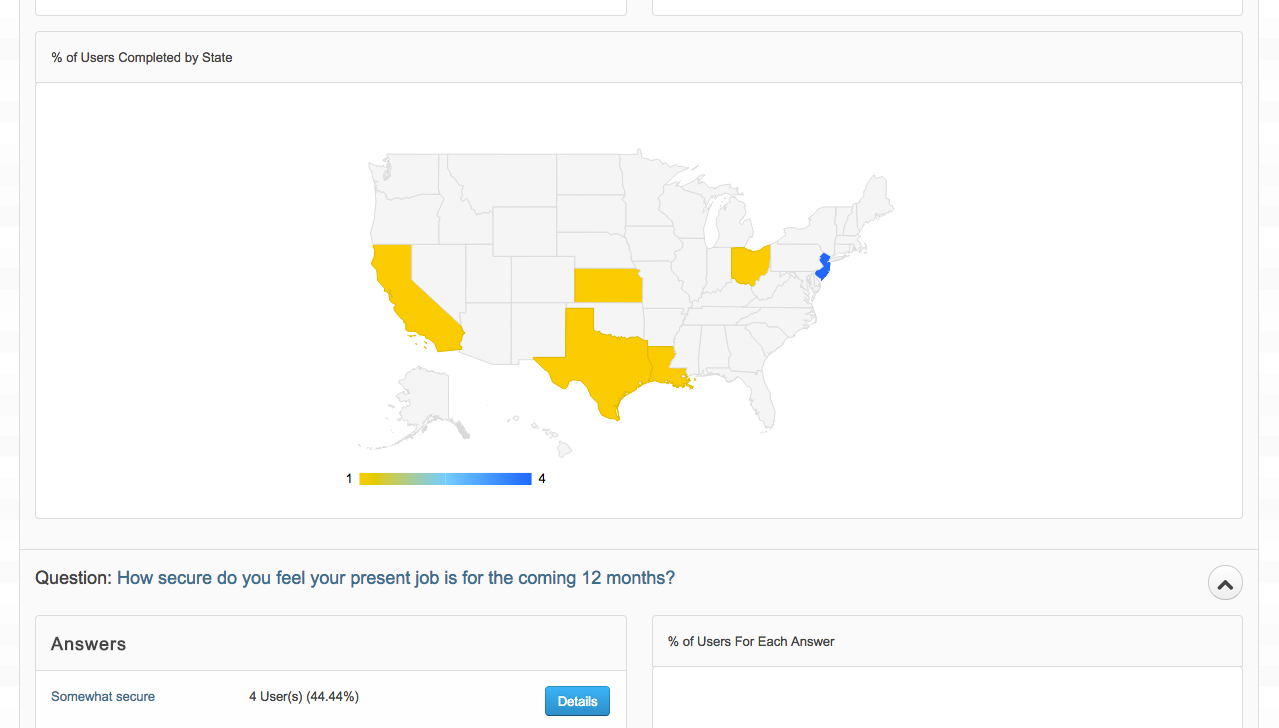Click the blue New Jersey state
The width and height of the screenshot is (1279, 728).
click(823, 266)
